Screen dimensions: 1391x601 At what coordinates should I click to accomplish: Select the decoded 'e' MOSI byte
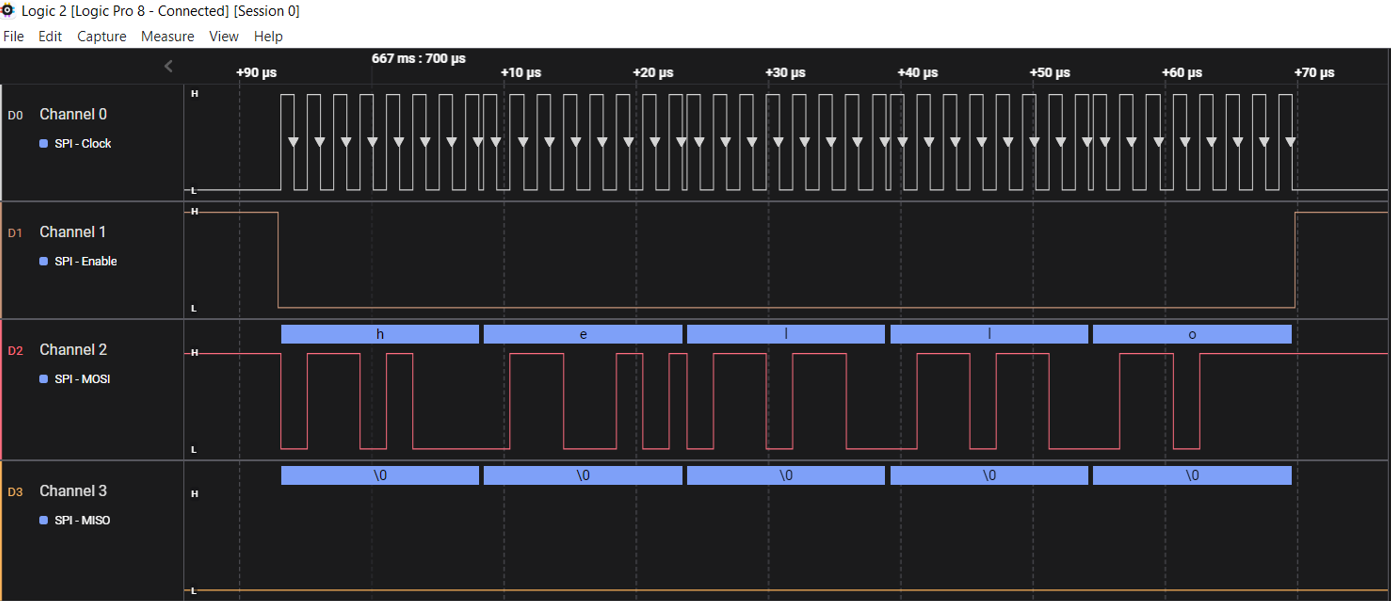583,334
